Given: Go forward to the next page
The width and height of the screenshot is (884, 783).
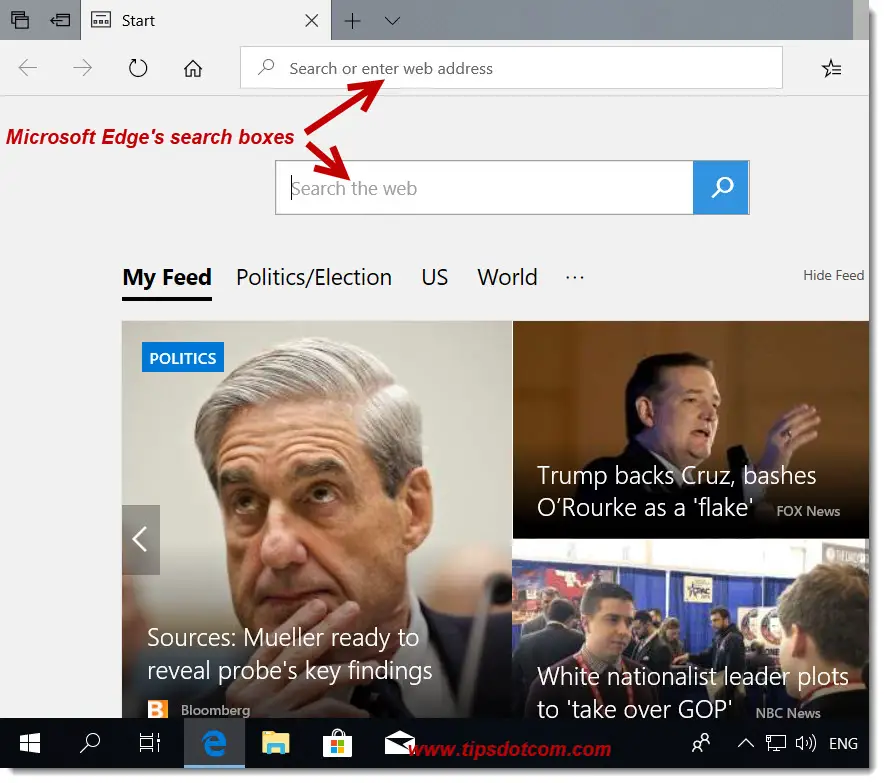Looking at the screenshot, I should tap(82, 68).
